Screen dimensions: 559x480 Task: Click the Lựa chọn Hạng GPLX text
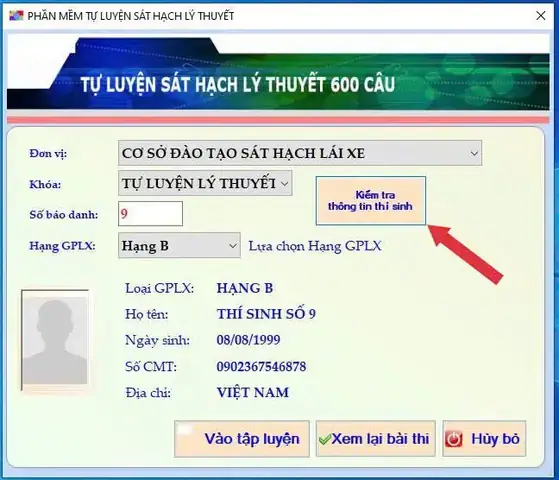tap(315, 246)
